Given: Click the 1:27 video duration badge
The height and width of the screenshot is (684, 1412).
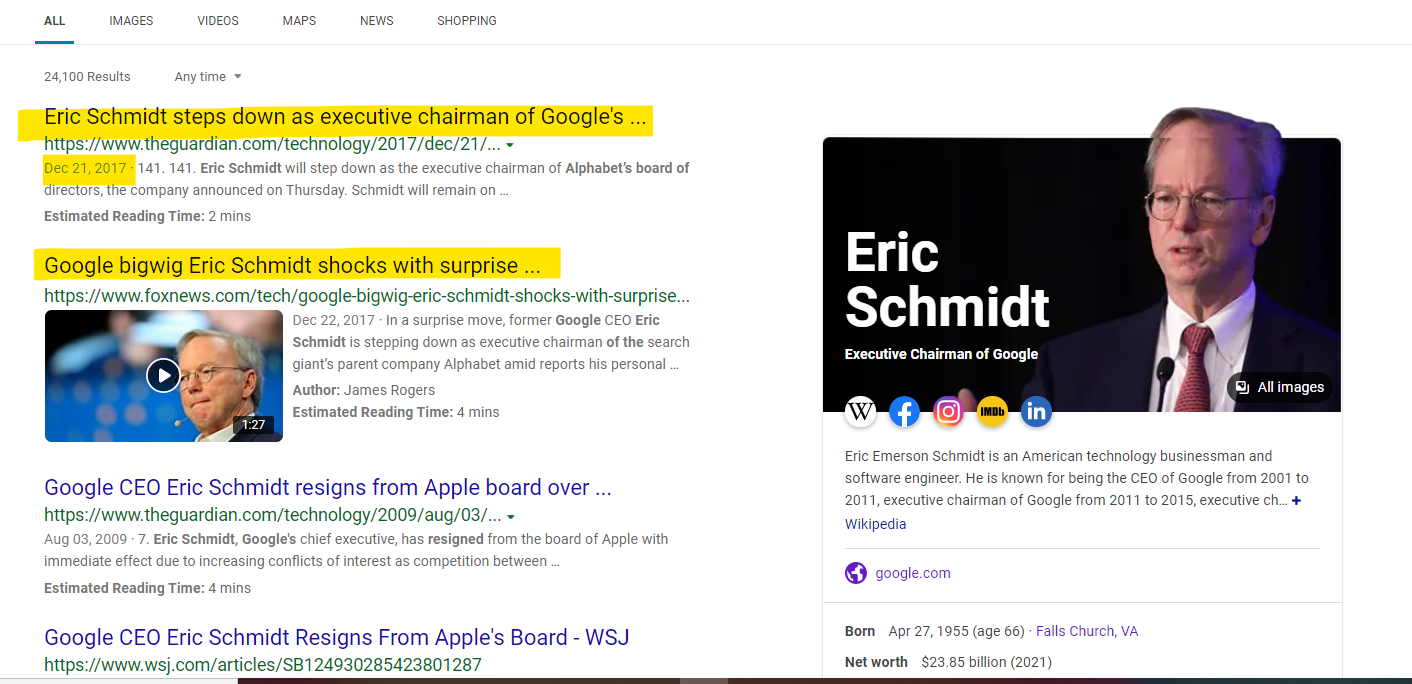Looking at the screenshot, I should [x=254, y=425].
